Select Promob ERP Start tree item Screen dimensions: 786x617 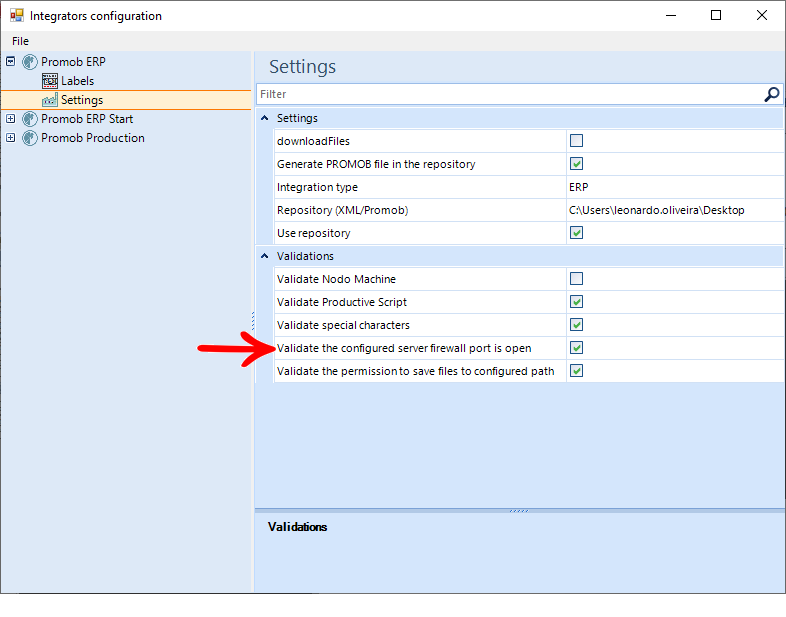point(87,119)
